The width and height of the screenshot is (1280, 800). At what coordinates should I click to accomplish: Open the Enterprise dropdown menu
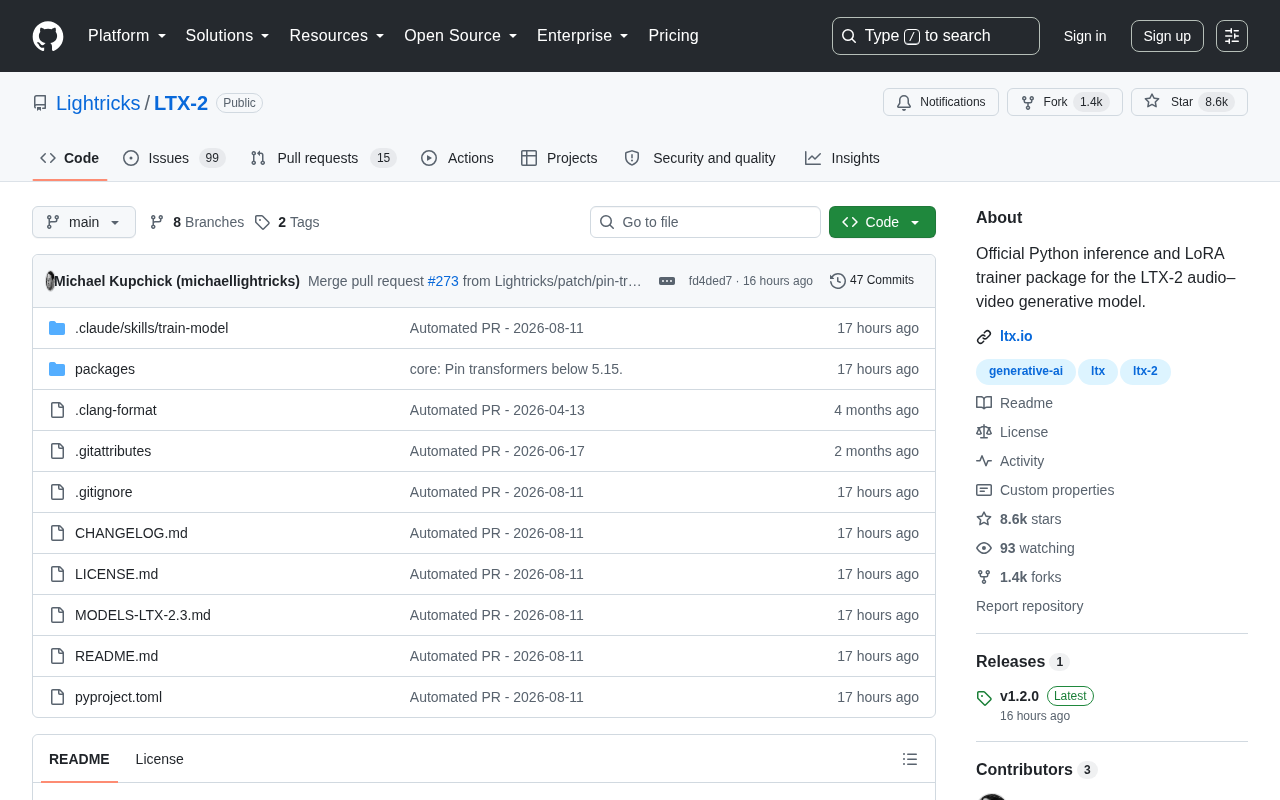click(583, 36)
